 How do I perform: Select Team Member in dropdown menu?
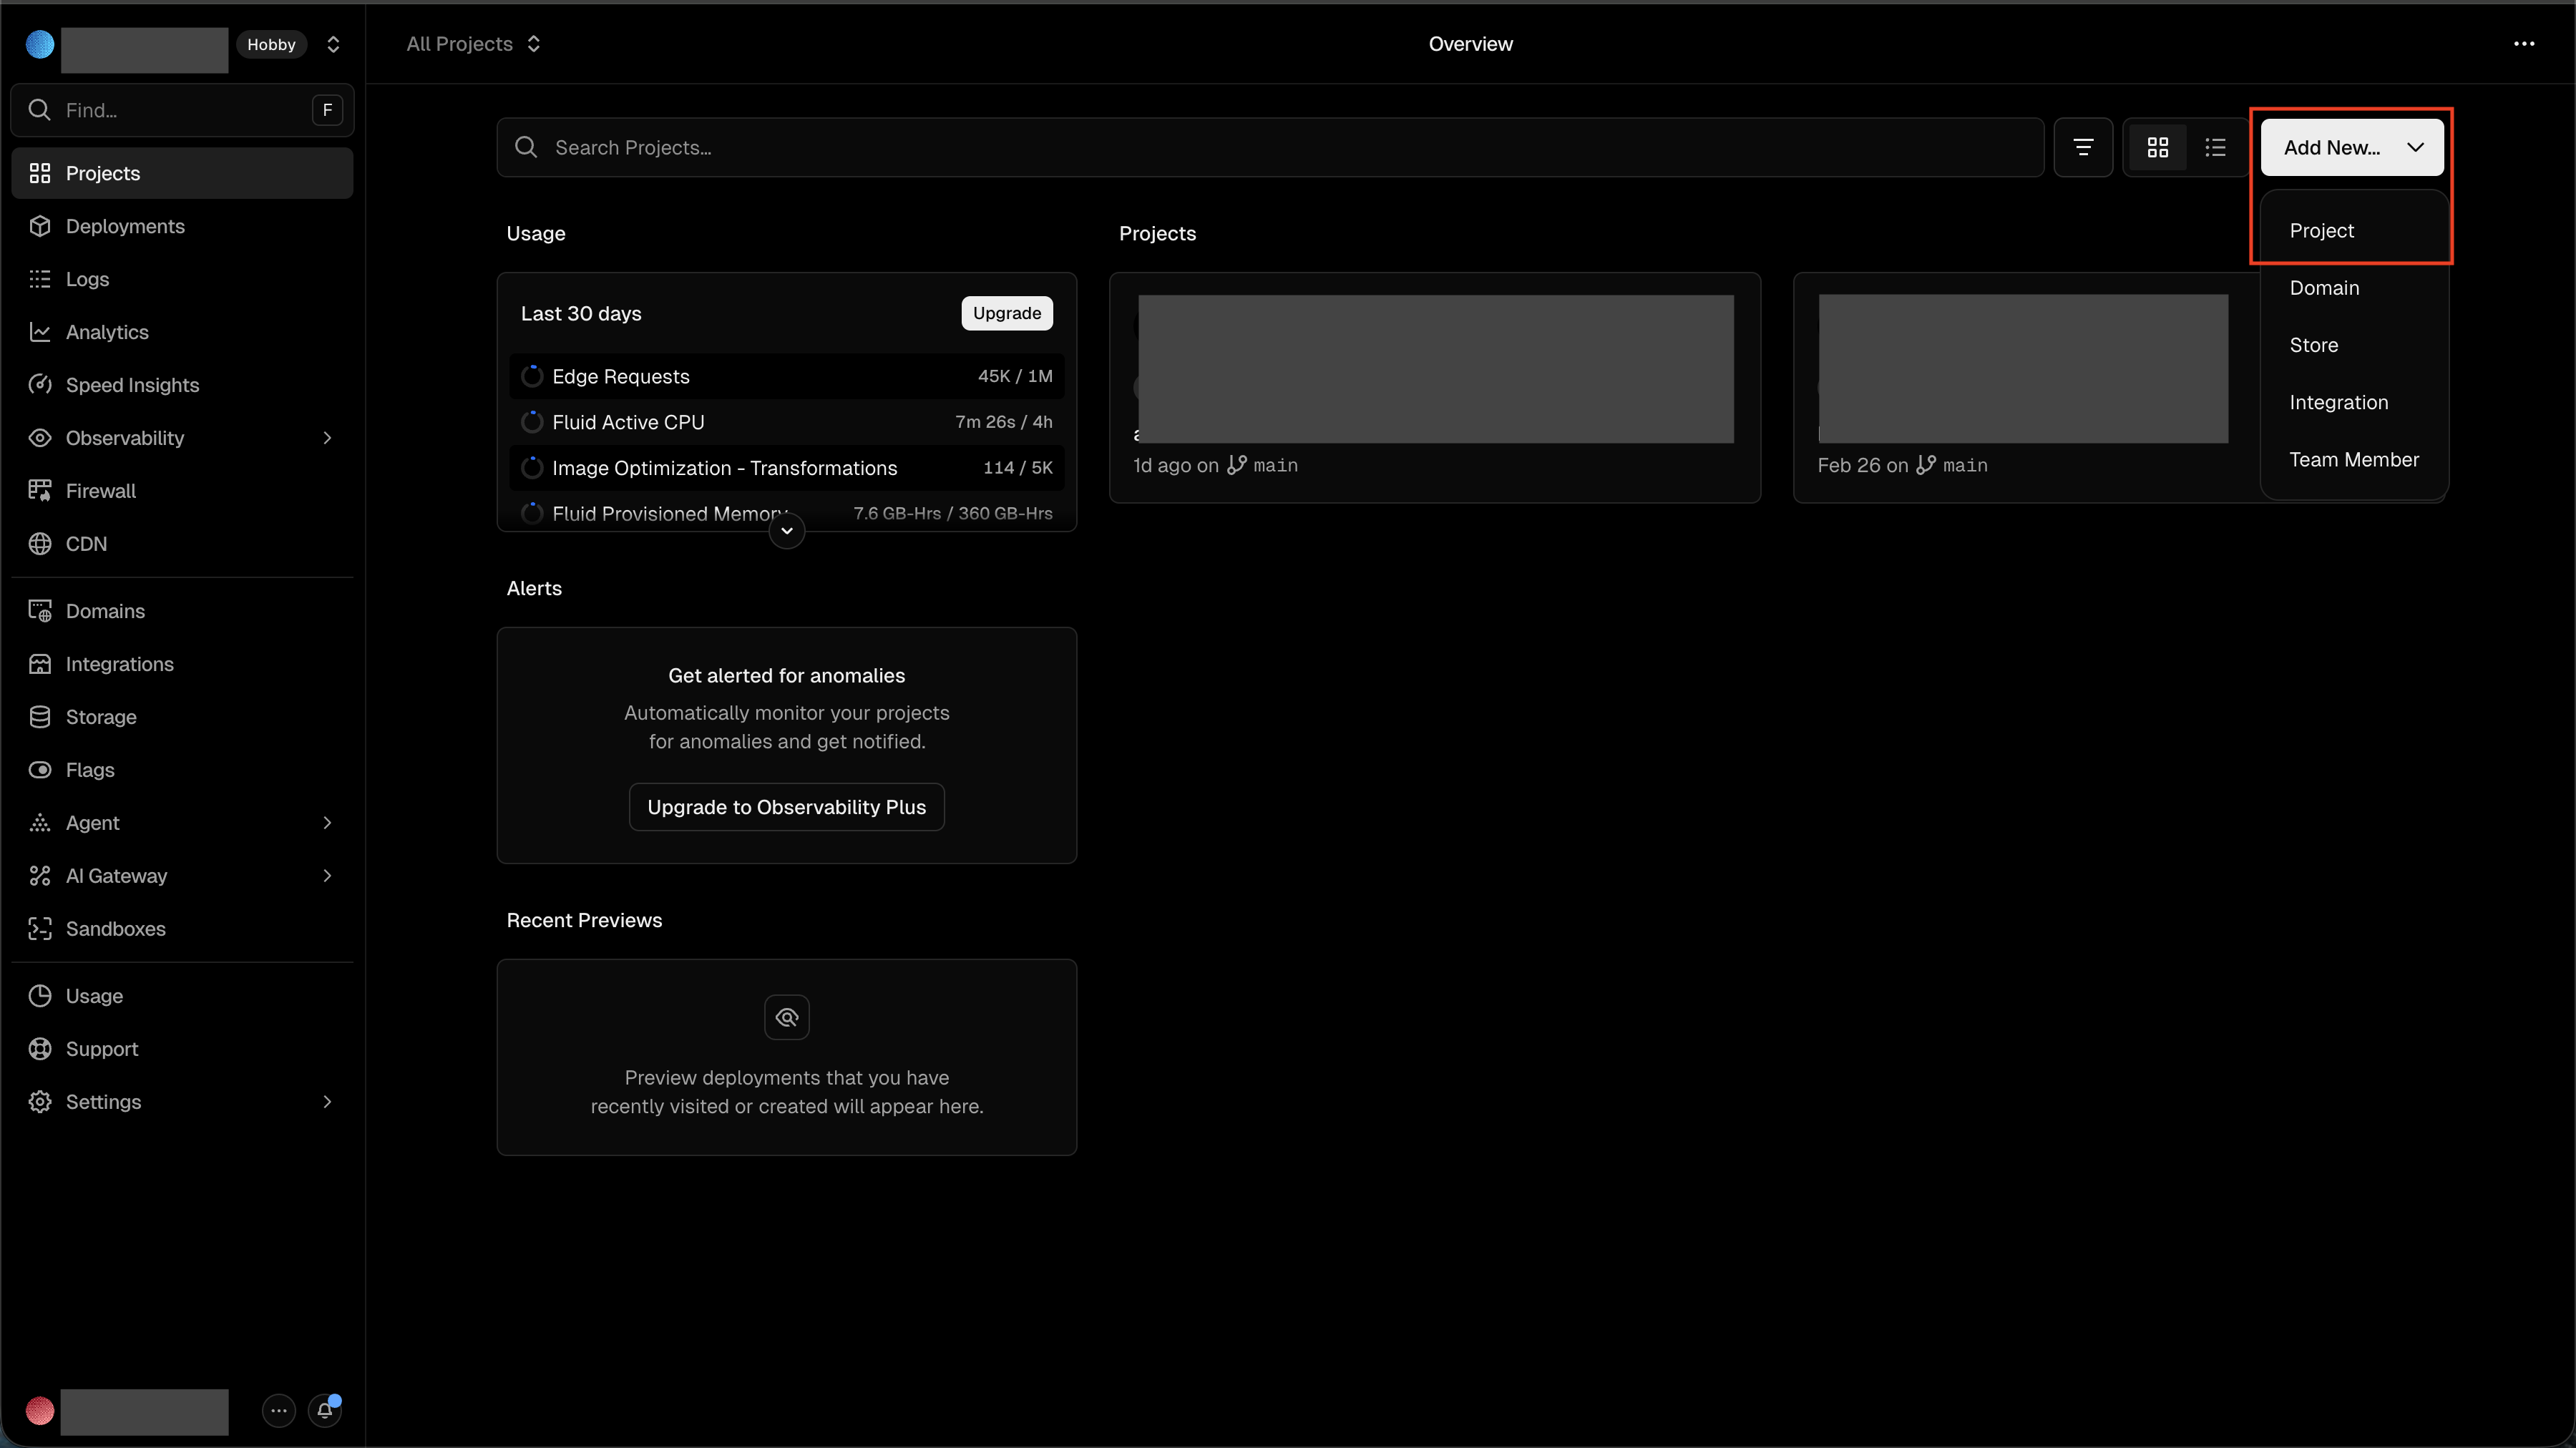2353,460
